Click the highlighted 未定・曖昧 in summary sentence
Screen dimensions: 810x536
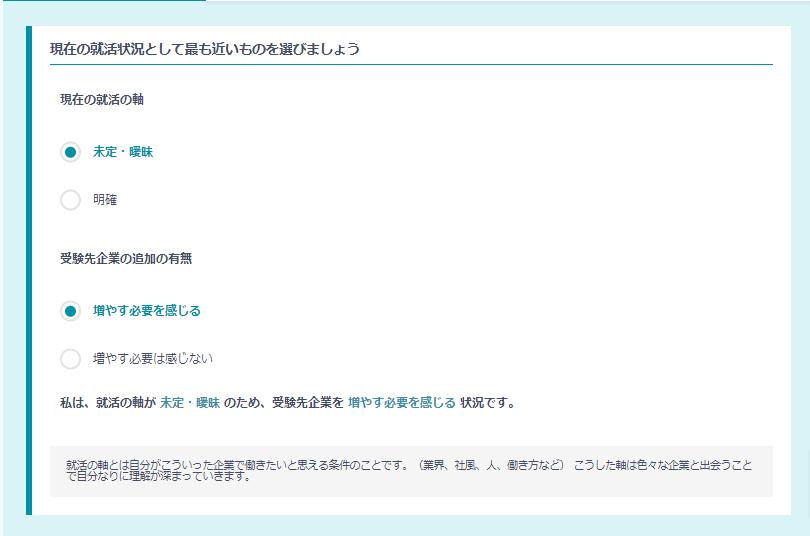click(190, 403)
